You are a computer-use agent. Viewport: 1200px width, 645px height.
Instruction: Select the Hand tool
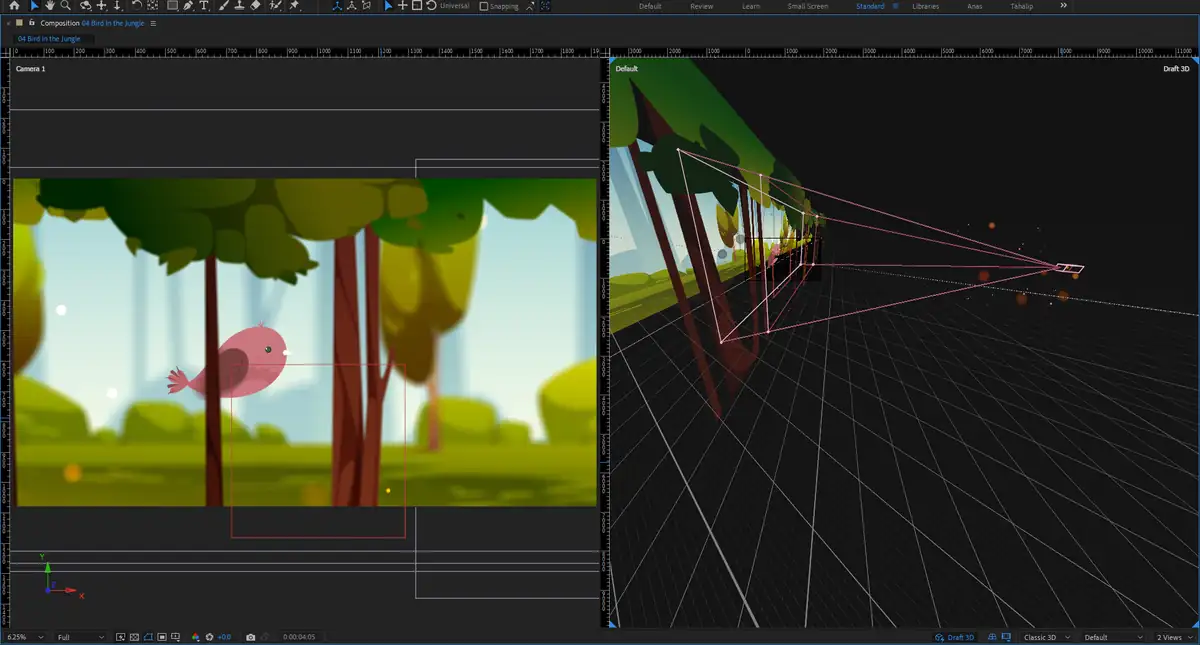pyautogui.click(x=50, y=6)
